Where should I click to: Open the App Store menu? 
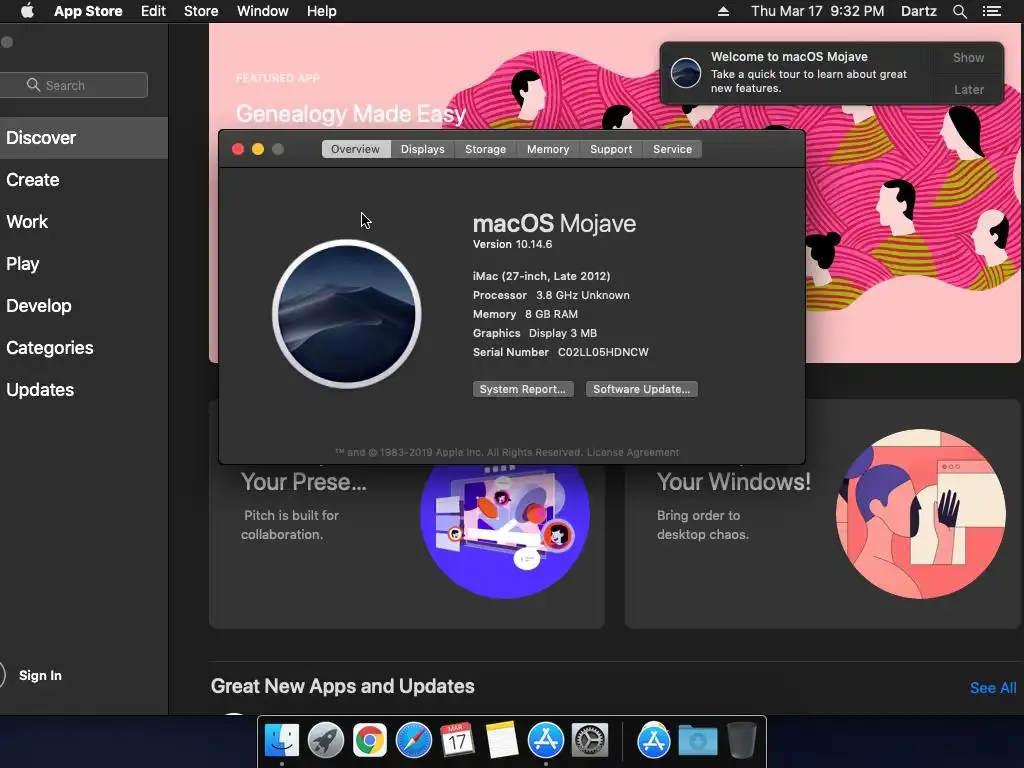pyautogui.click(x=88, y=11)
